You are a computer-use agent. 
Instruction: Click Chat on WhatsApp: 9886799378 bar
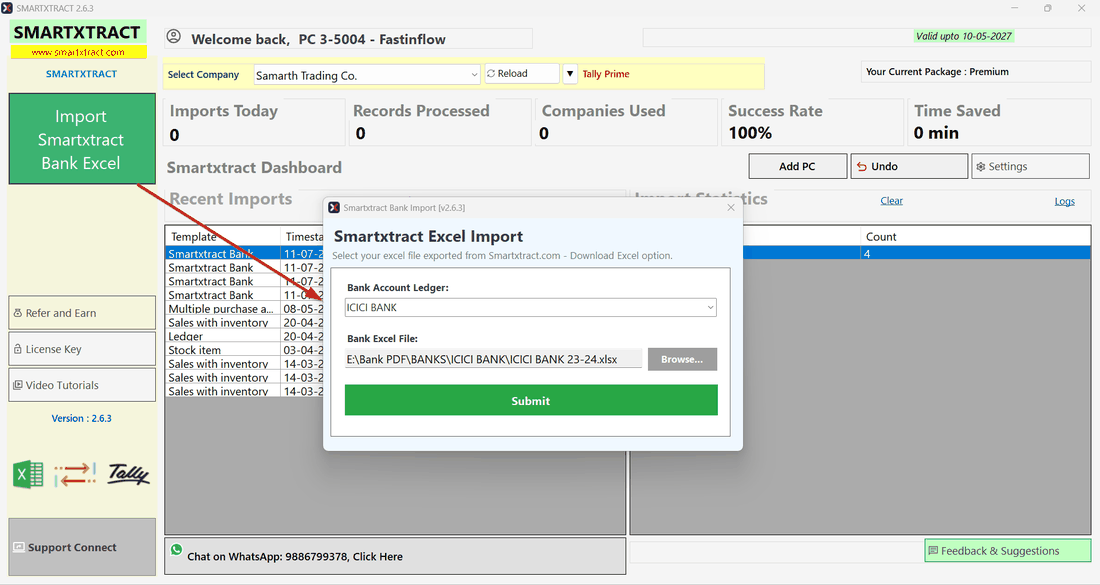(395, 556)
